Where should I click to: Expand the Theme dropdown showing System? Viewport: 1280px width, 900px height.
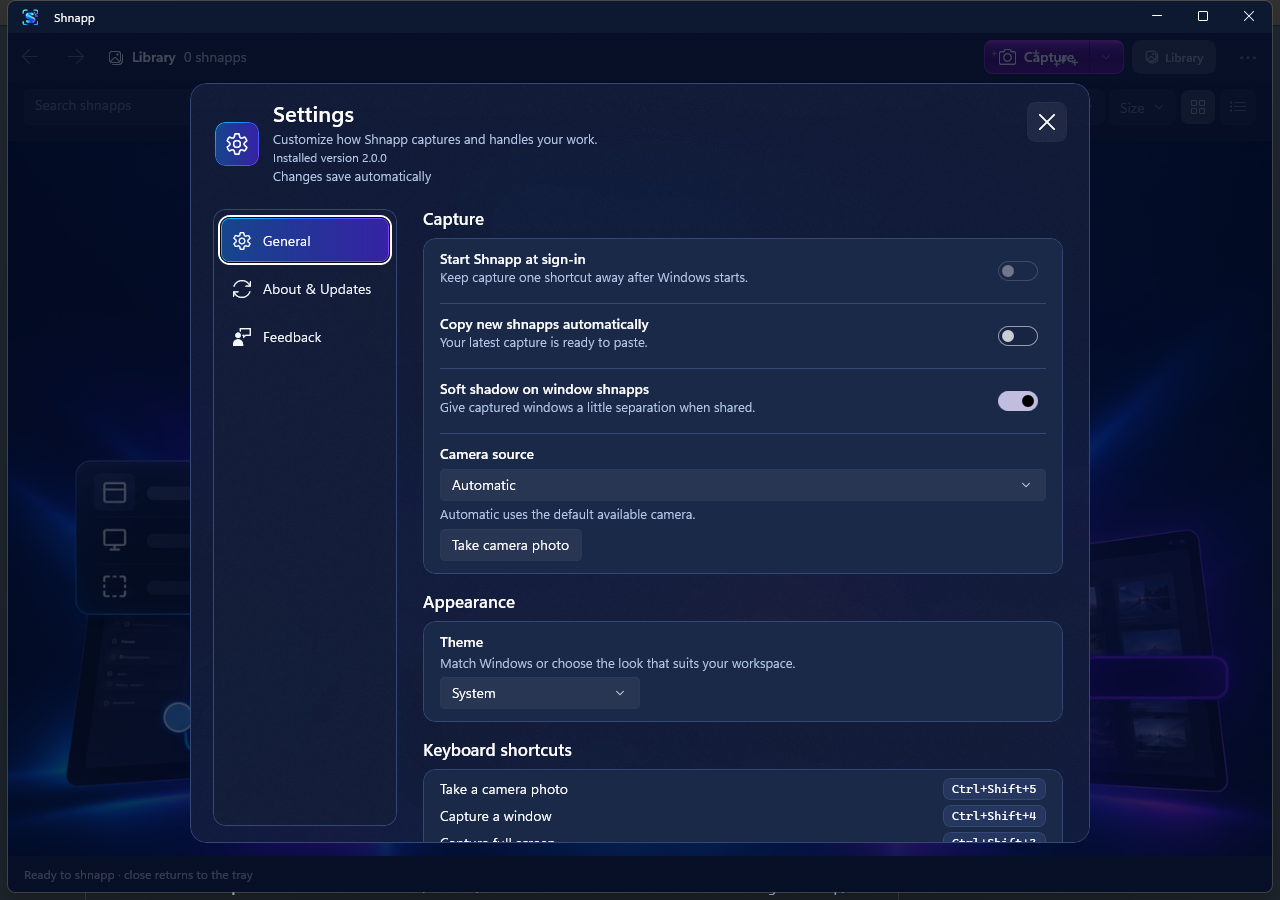(539, 693)
